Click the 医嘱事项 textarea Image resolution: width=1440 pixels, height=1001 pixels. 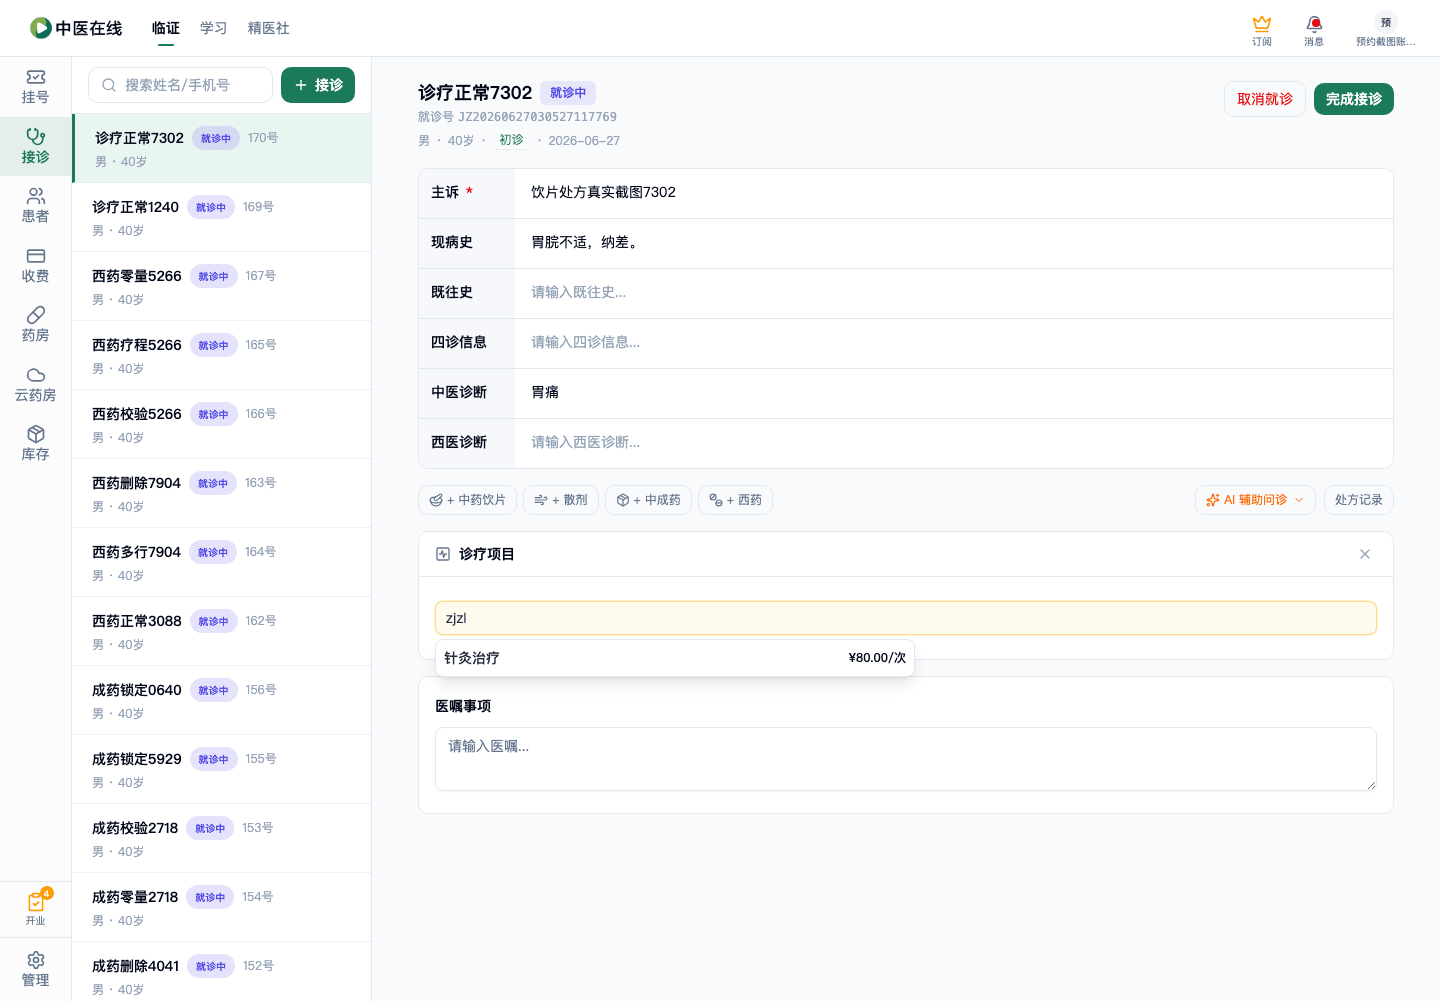point(906,759)
